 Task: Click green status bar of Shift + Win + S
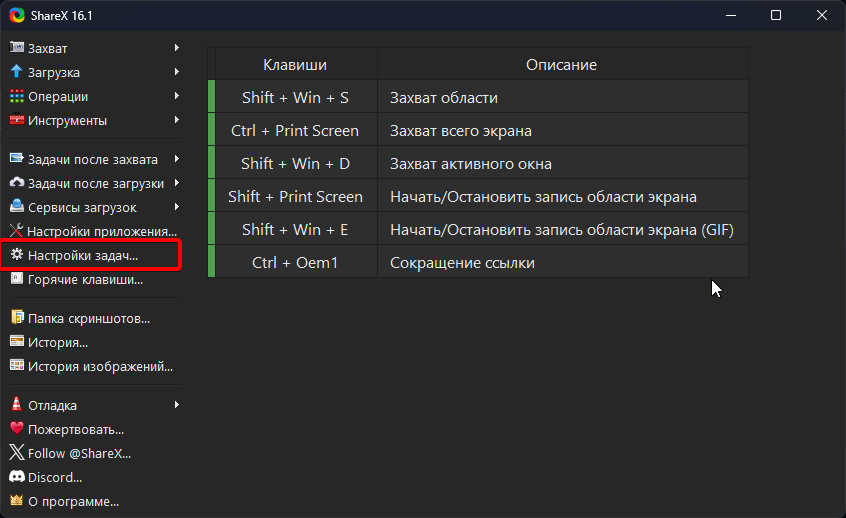coord(212,96)
